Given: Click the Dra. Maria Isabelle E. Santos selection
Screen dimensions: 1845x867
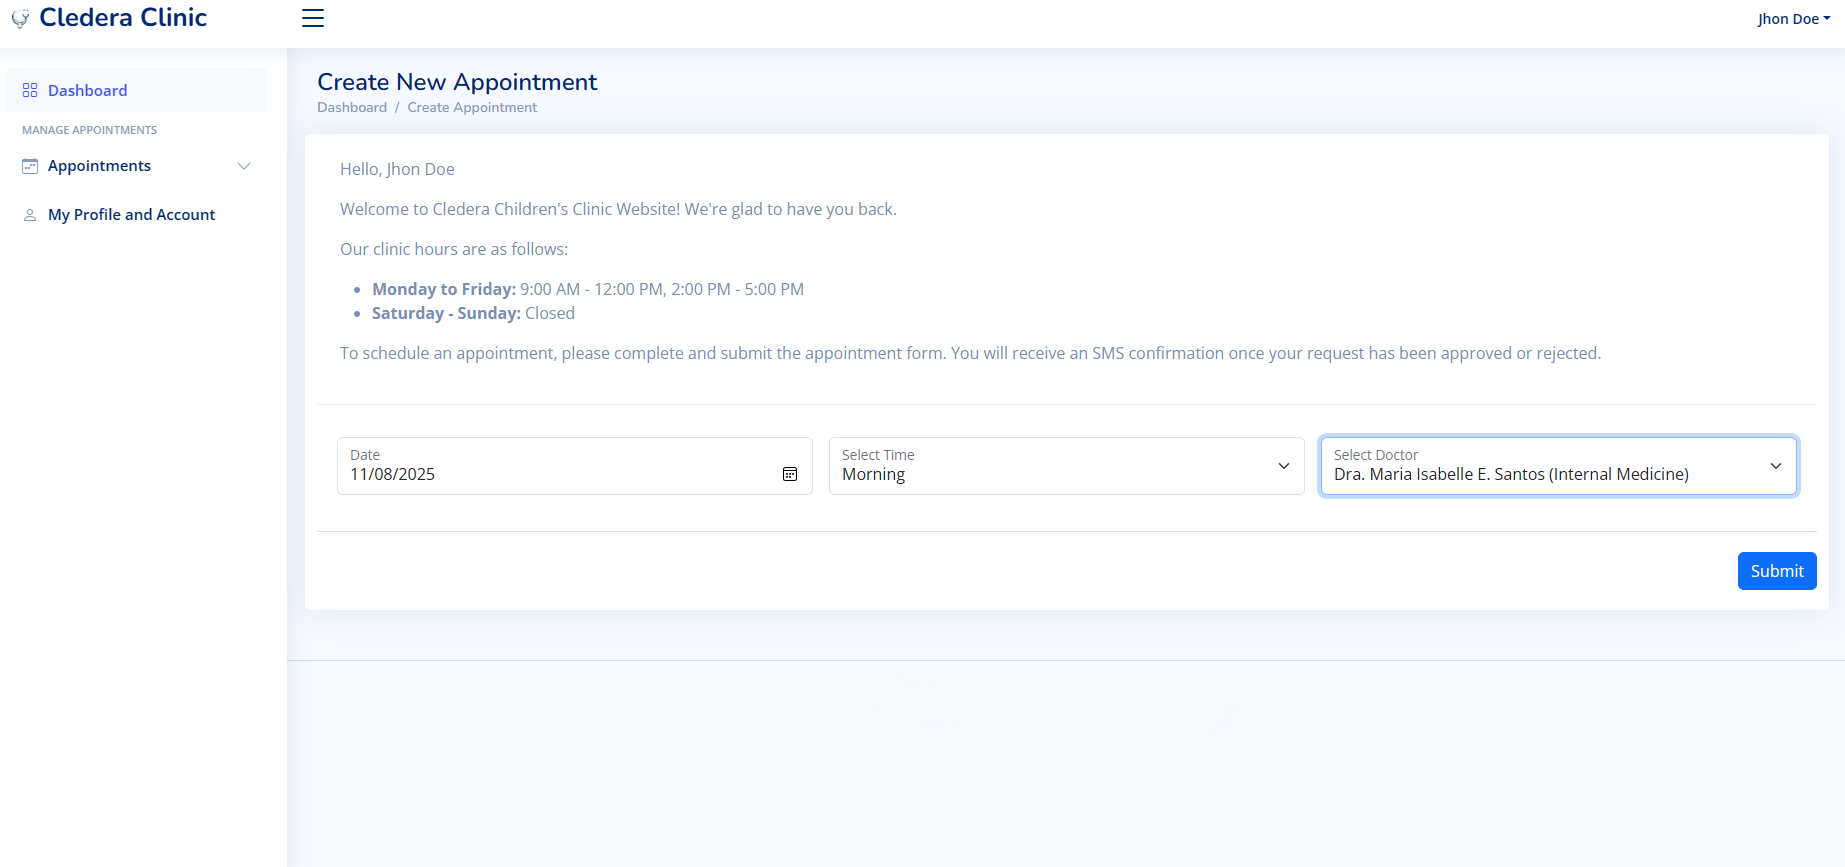Looking at the screenshot, I should (x=1511, y=474).
